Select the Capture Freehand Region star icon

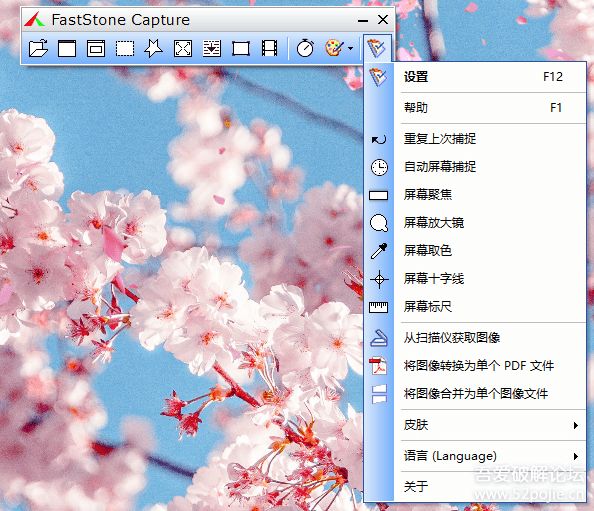coord(153,48)
